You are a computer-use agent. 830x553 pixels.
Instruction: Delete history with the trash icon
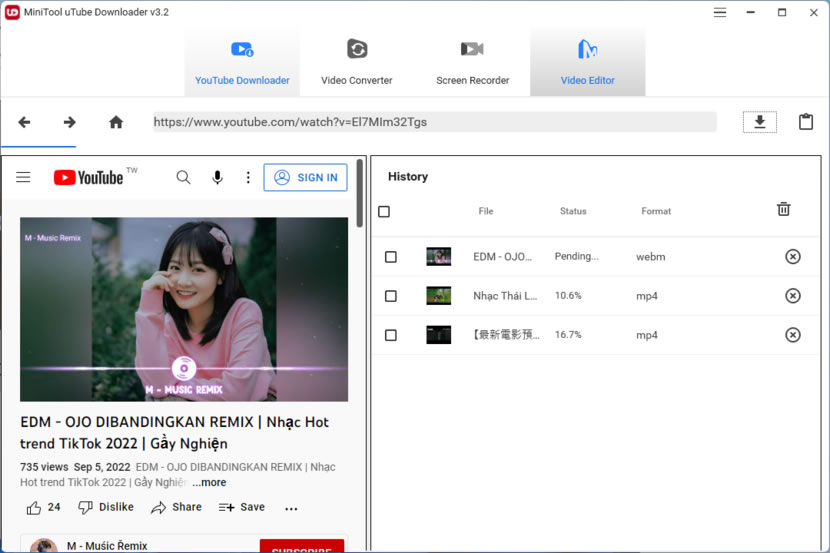click(784, 209)
